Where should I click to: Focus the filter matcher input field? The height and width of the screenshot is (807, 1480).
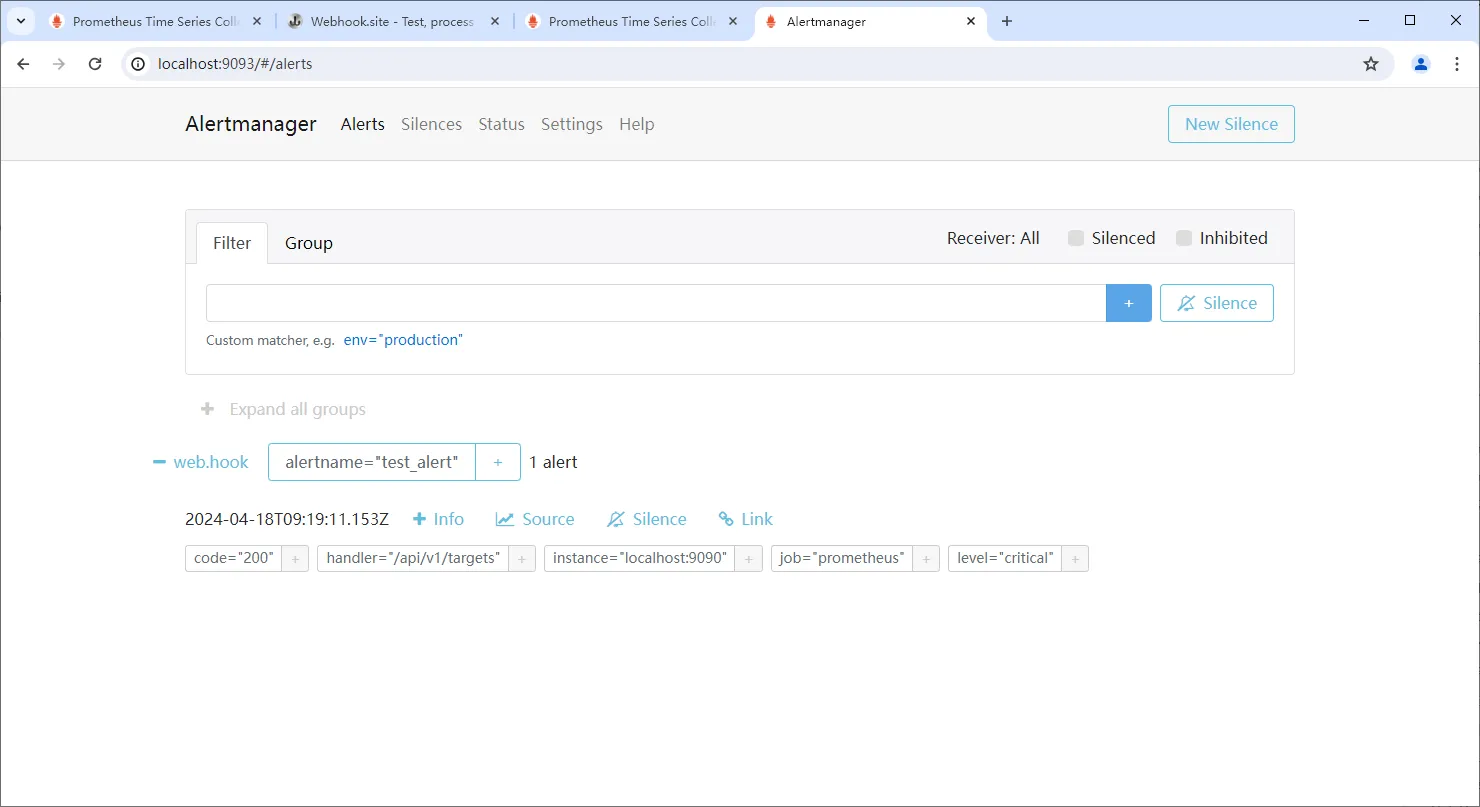pyautogui.click(x=656, y=303)
